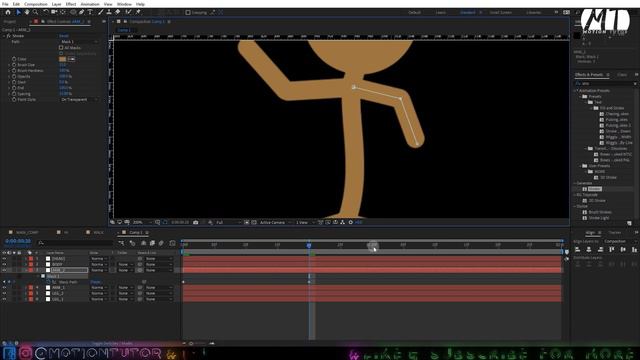Select the Puppet Pin tool

point(138,12)
